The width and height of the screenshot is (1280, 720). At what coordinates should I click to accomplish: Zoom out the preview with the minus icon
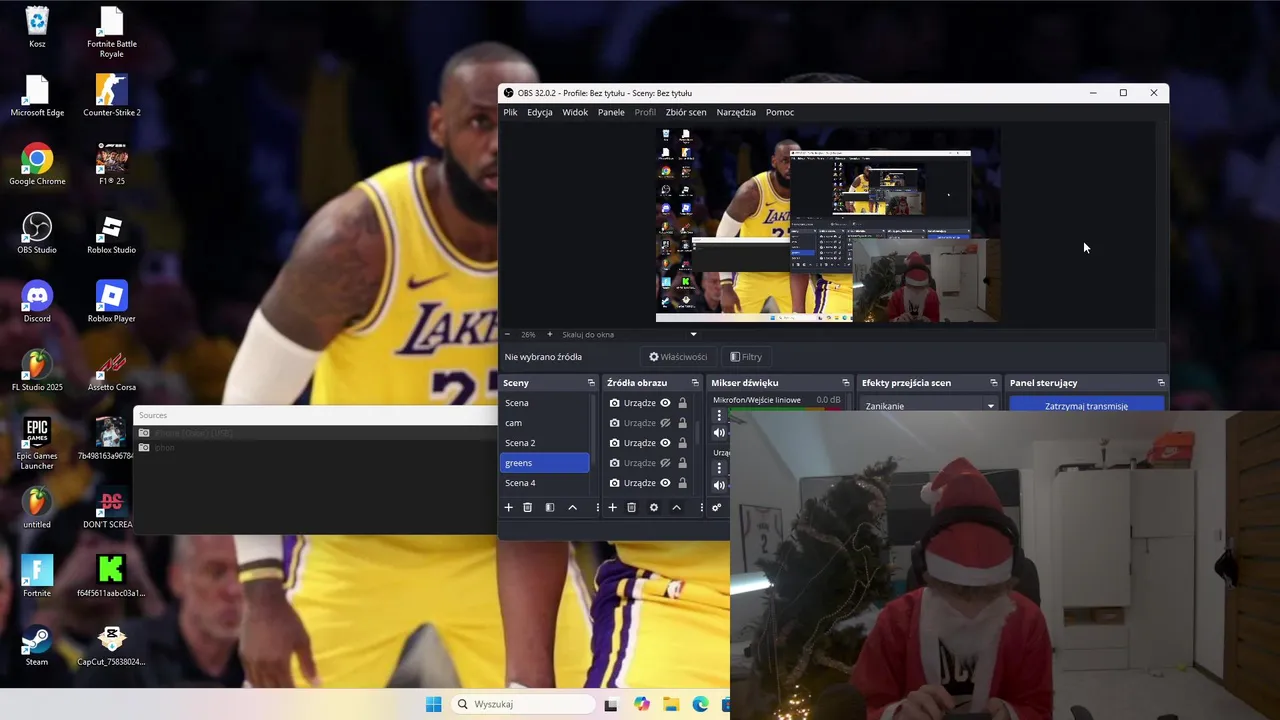tap(507, 334)
